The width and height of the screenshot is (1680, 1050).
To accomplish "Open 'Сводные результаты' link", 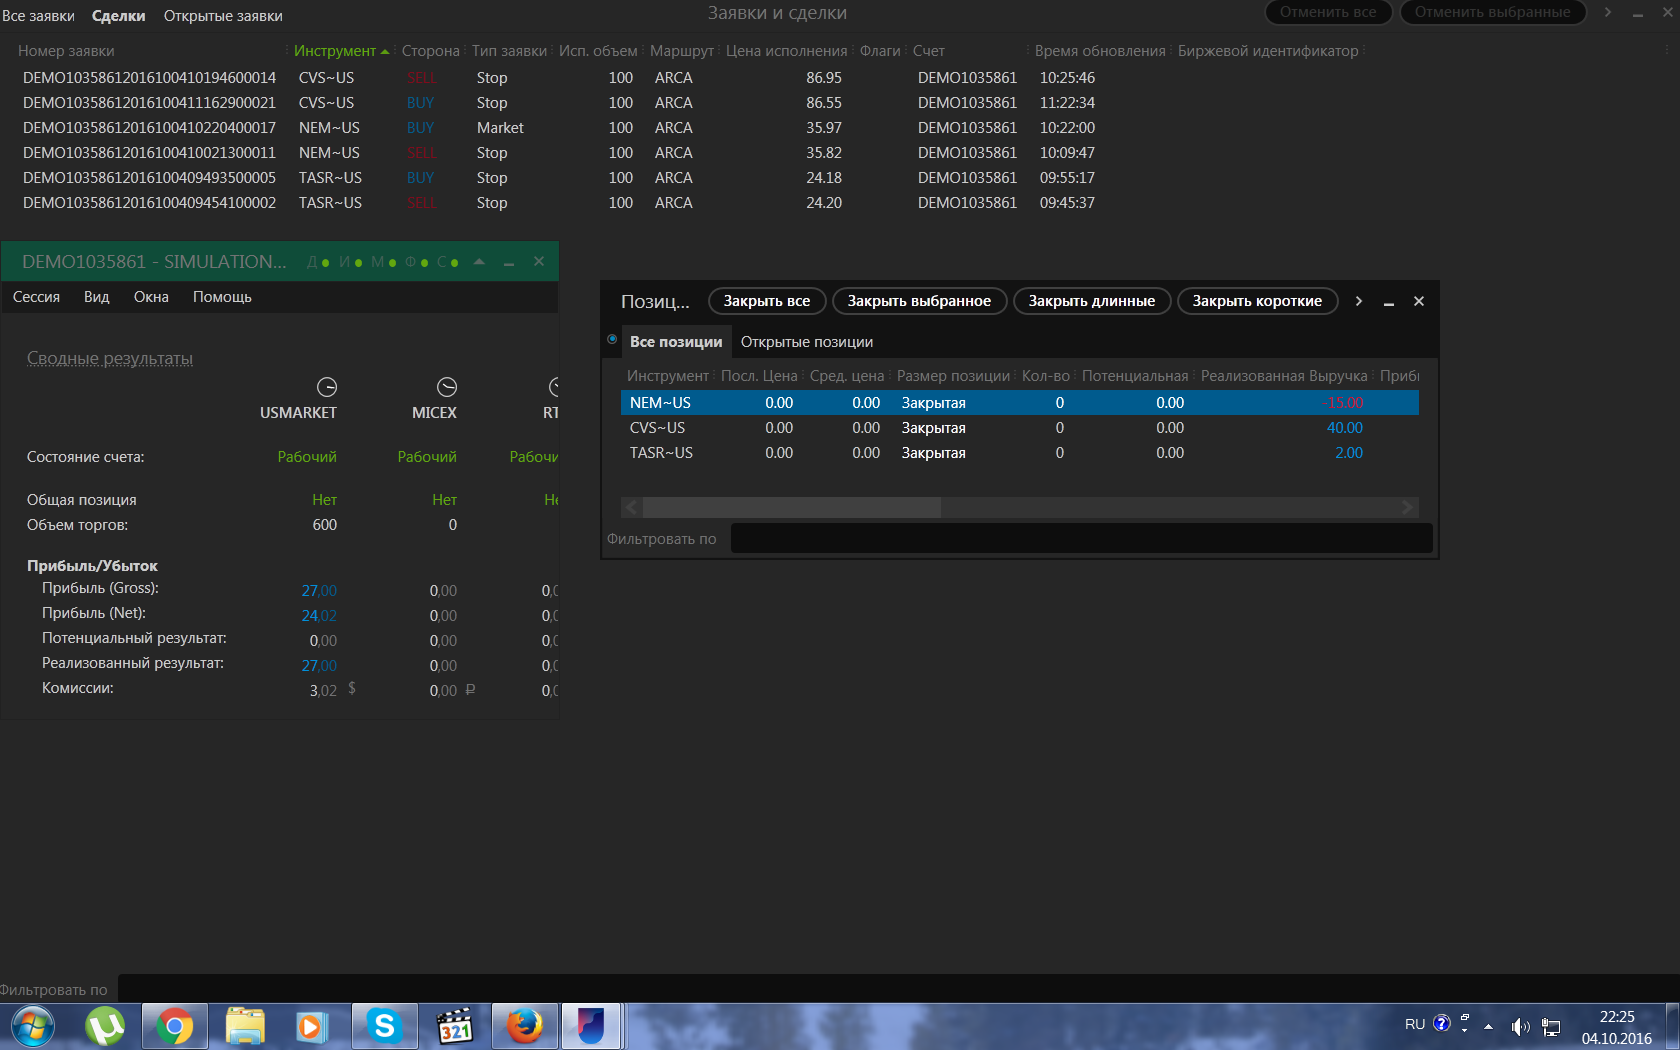I will 110,359.
